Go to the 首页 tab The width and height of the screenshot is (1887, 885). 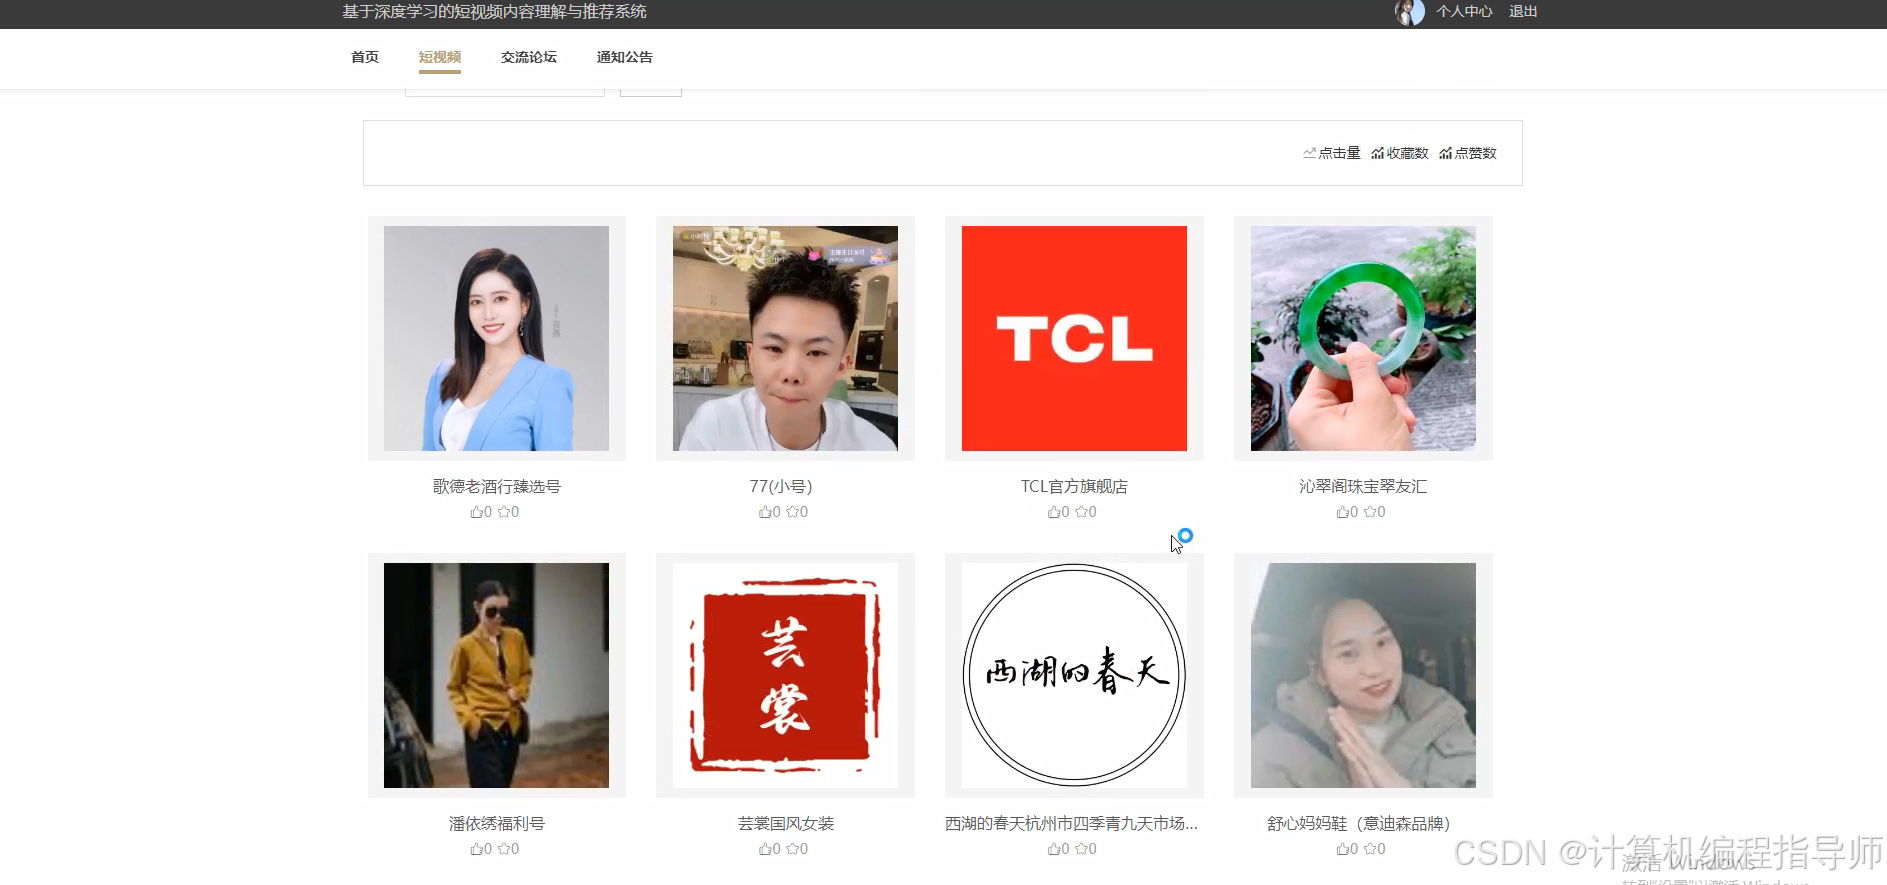[x=365, y=57]
